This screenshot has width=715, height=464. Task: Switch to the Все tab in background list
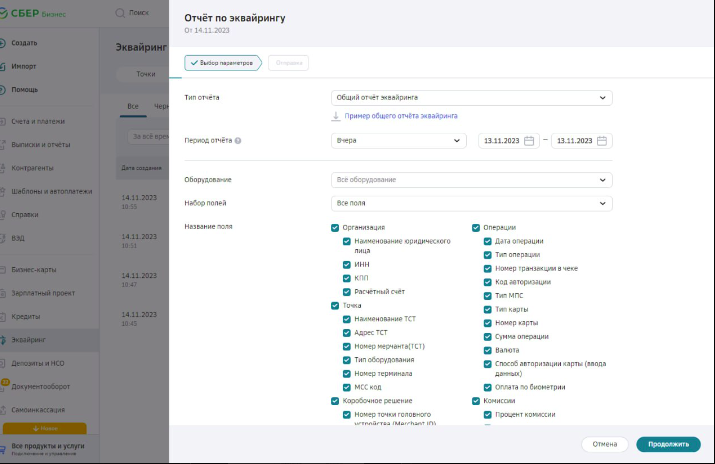(133, 106)
